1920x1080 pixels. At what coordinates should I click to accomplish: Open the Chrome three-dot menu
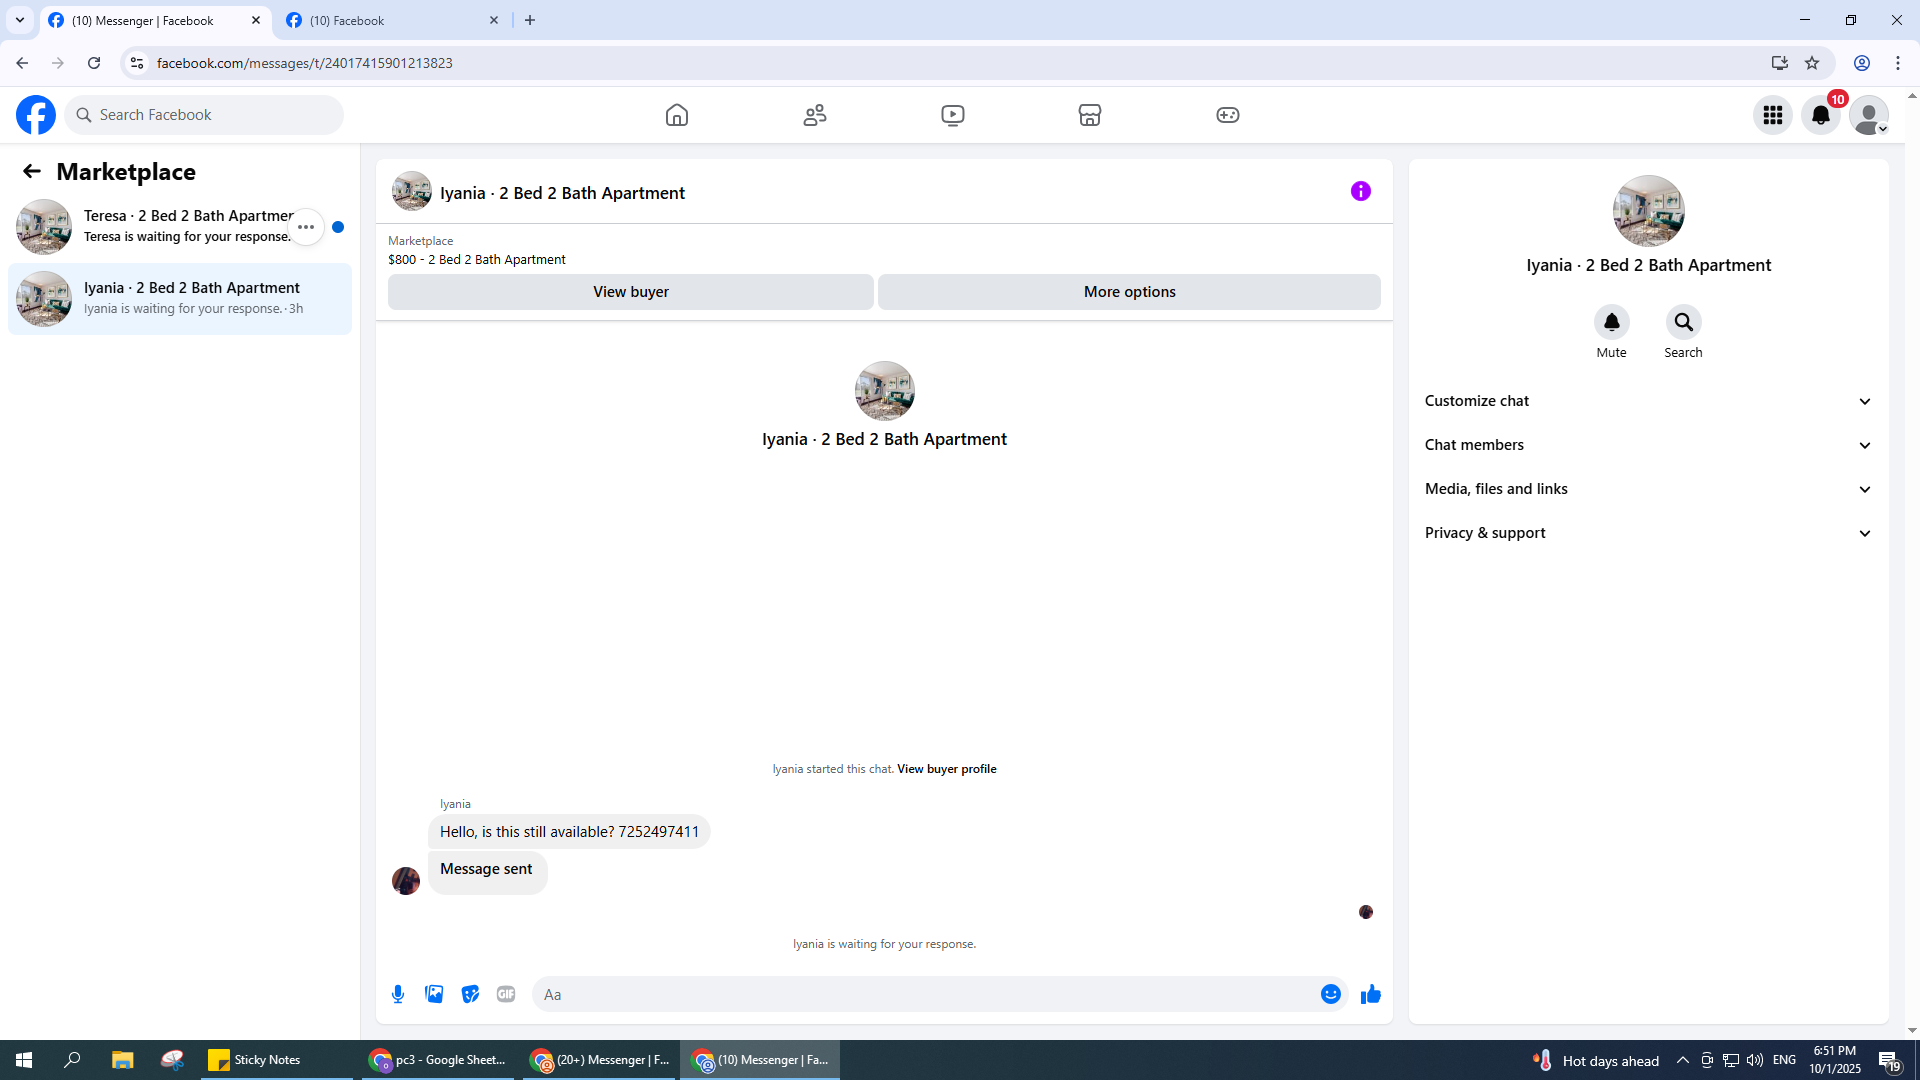coord(1898,63)
